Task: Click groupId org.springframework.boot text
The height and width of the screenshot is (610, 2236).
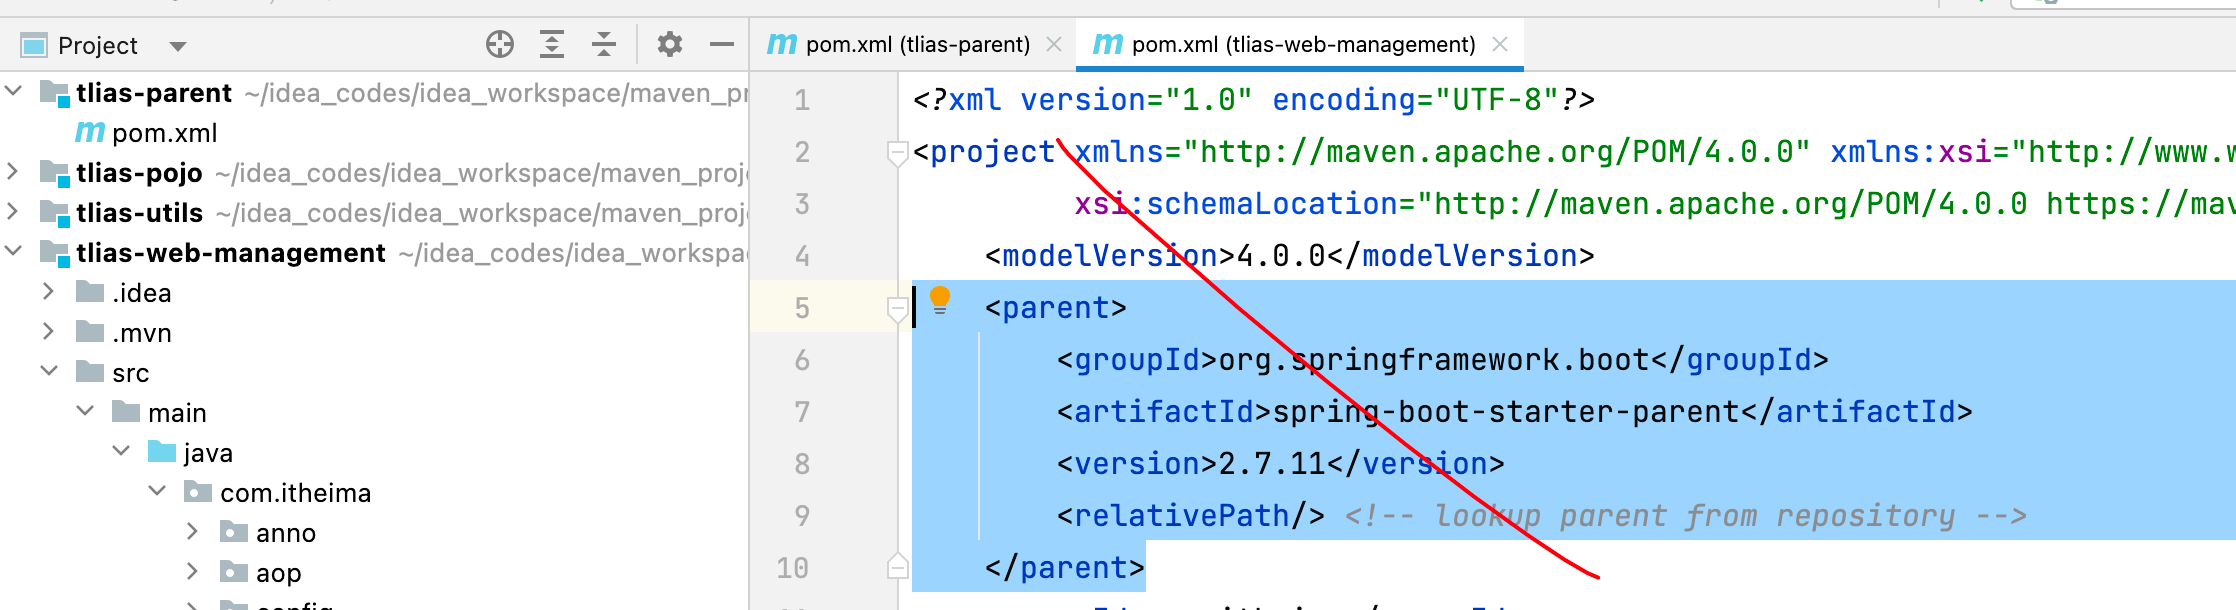Action: click(1442, 360)
